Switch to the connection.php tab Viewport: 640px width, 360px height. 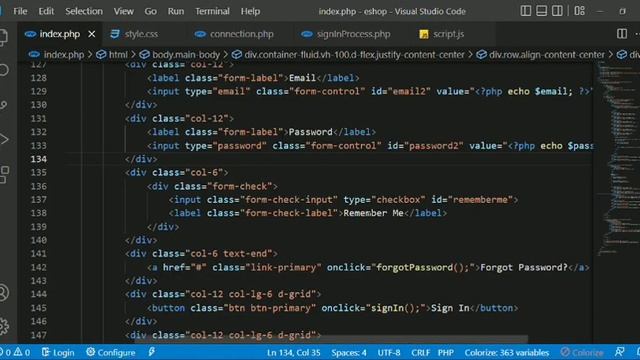point(234,34)
